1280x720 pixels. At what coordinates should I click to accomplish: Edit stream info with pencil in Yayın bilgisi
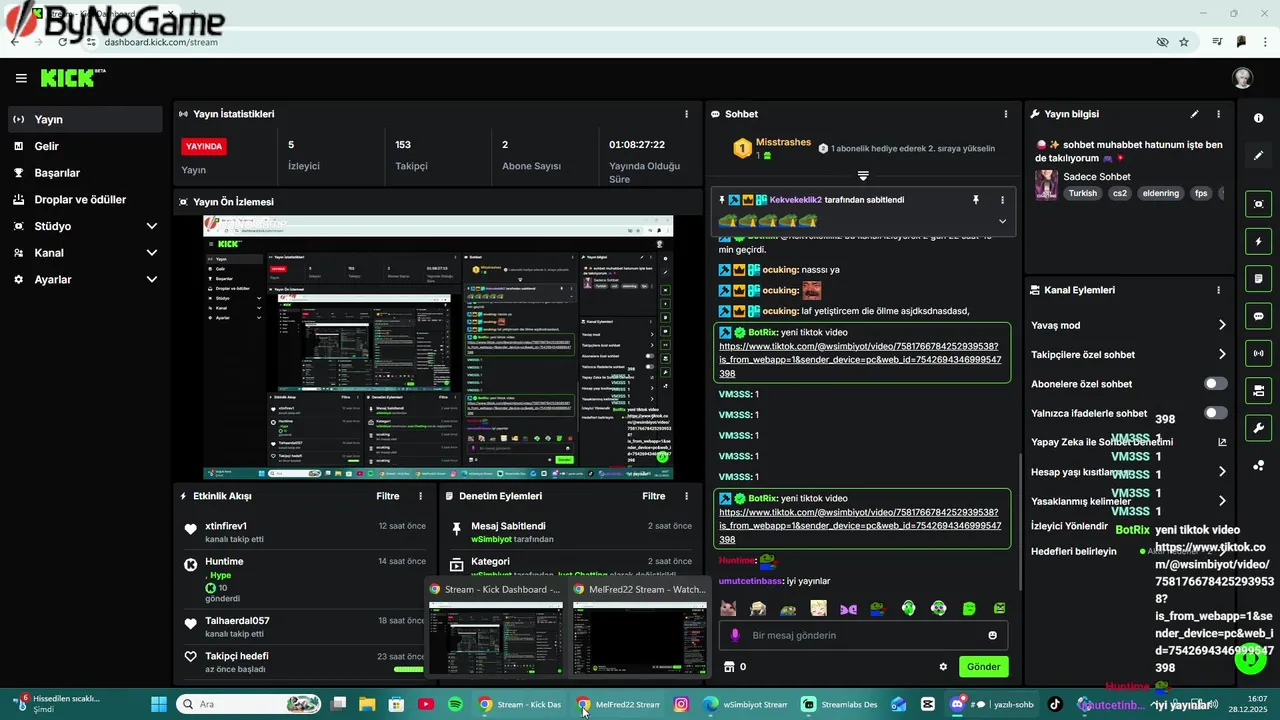pos(1194,114)
